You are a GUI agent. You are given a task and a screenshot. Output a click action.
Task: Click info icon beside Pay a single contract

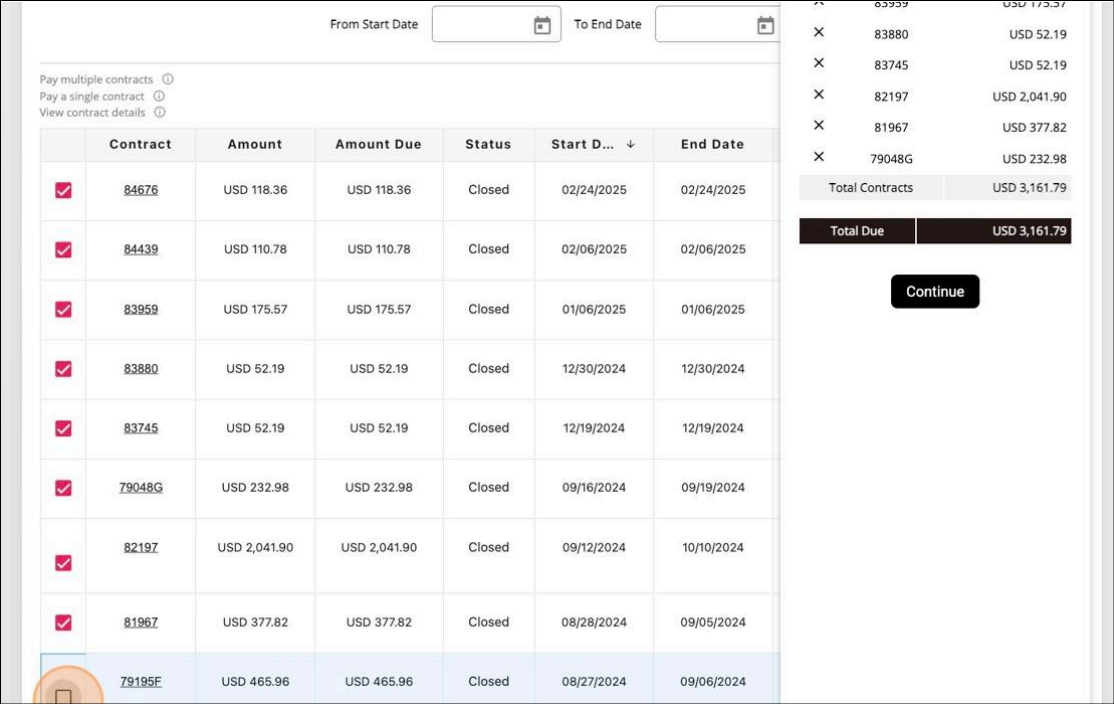click(x=159, y=96)
